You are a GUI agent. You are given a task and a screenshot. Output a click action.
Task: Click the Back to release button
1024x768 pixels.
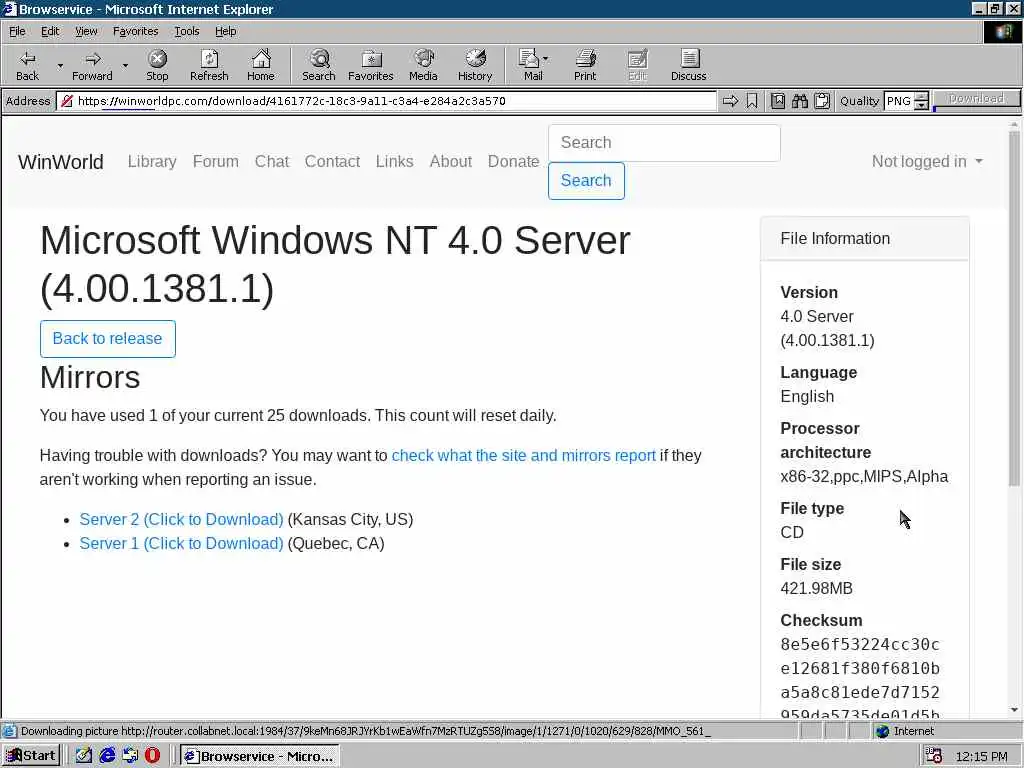coord(108,339)
